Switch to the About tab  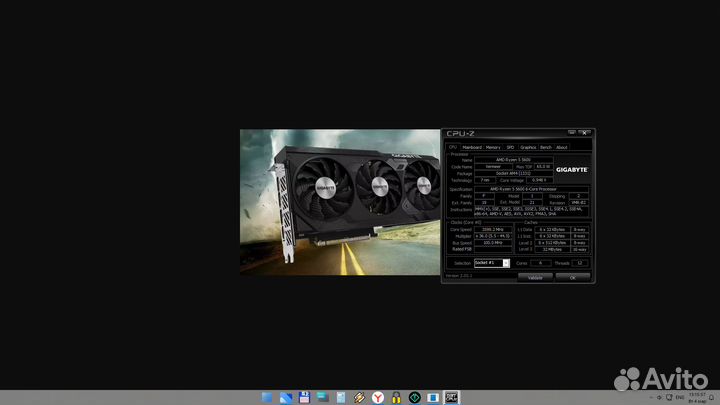[x=562, y=147]
